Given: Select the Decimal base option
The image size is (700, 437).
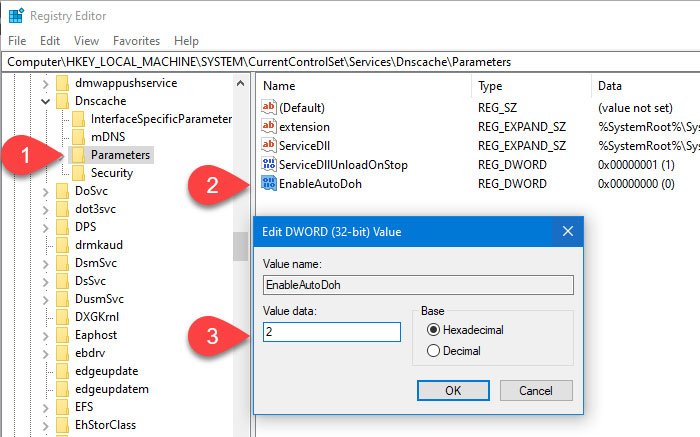Looking at the screenshot, I should tap(433, 350).
